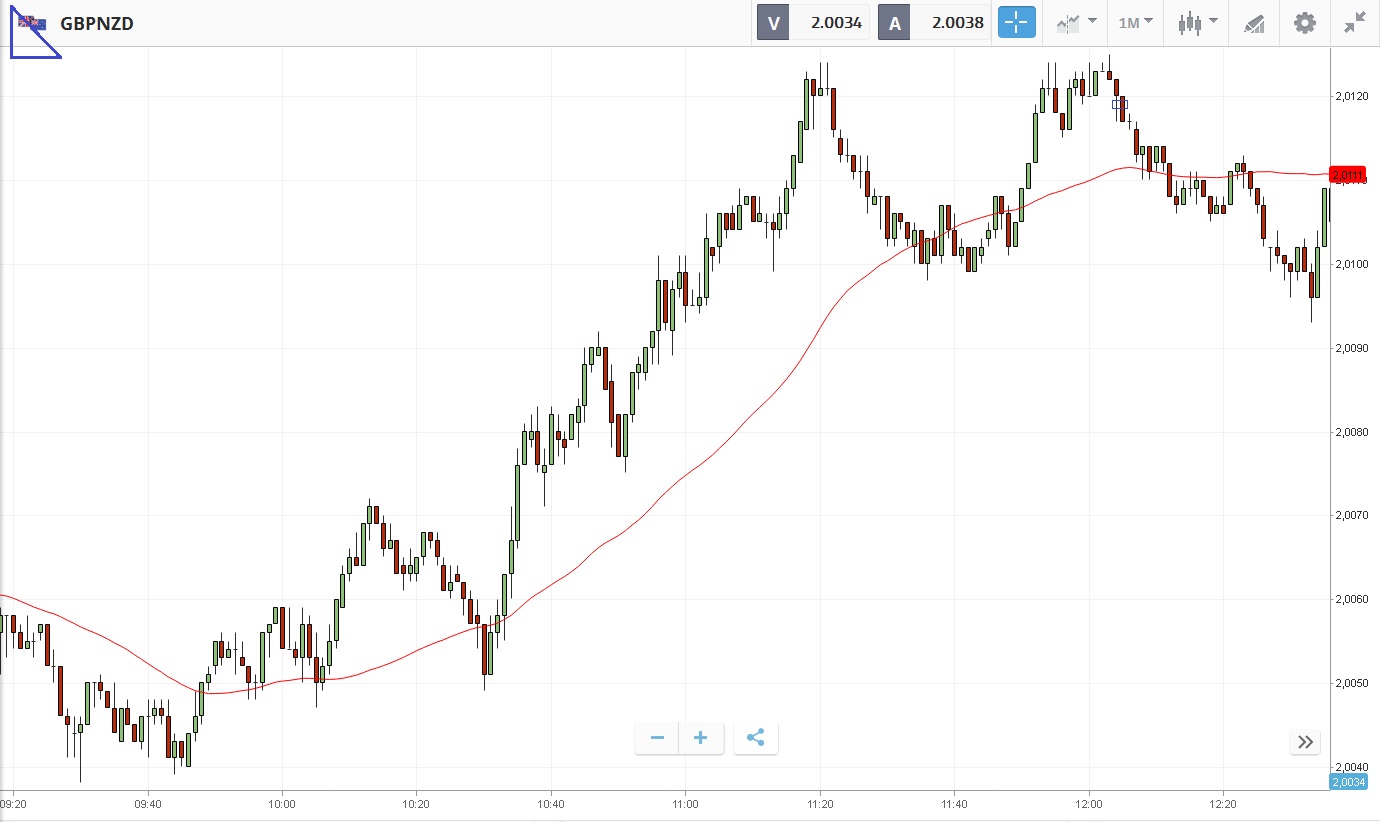Zoom out the chart with minus
Screen dimensions: 1380x822
(x=657, y=738)
